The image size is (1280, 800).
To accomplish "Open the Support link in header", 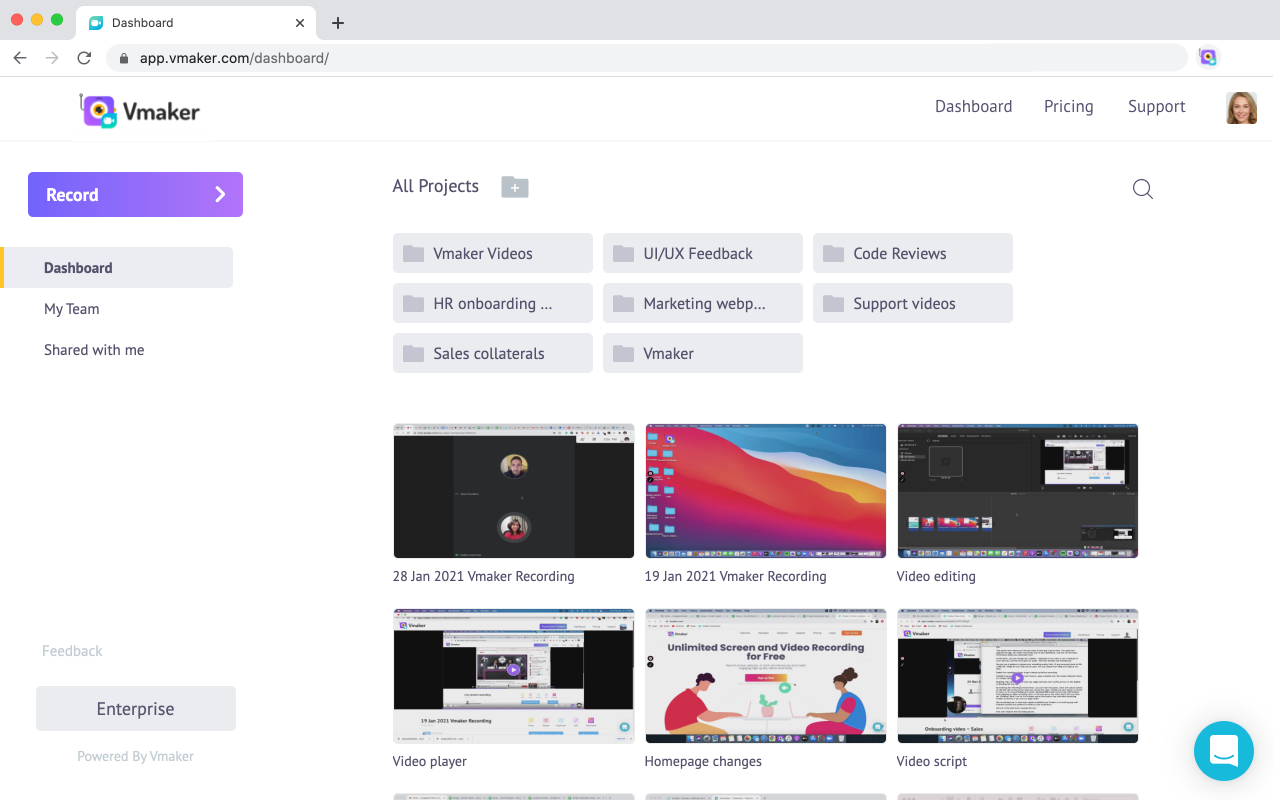I will pyautogui.click(x=1156, y=107).
